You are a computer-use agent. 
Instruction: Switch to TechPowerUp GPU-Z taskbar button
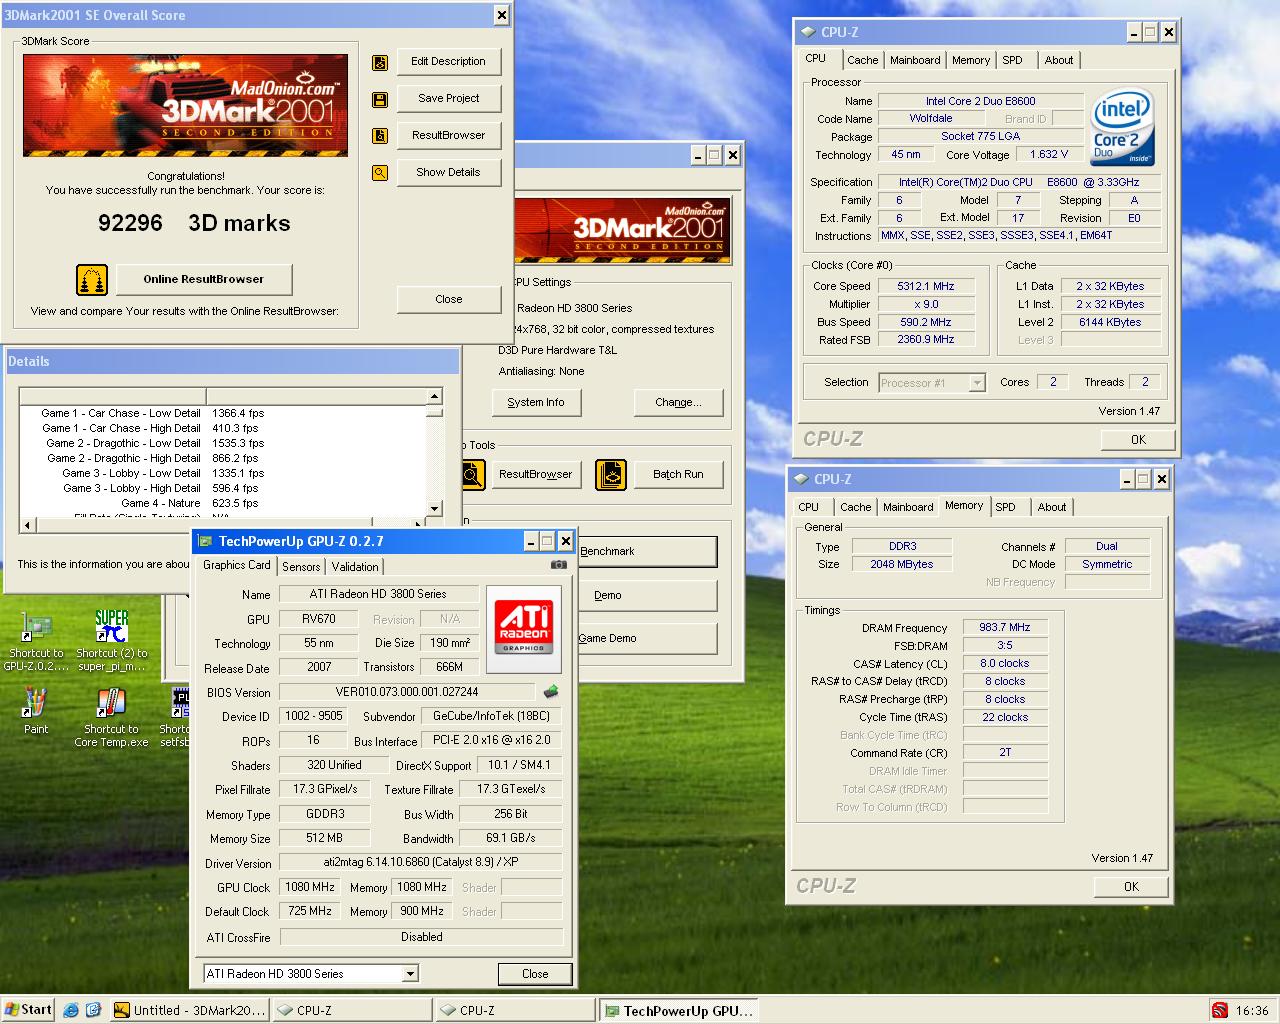click(x=677, y=1010)
